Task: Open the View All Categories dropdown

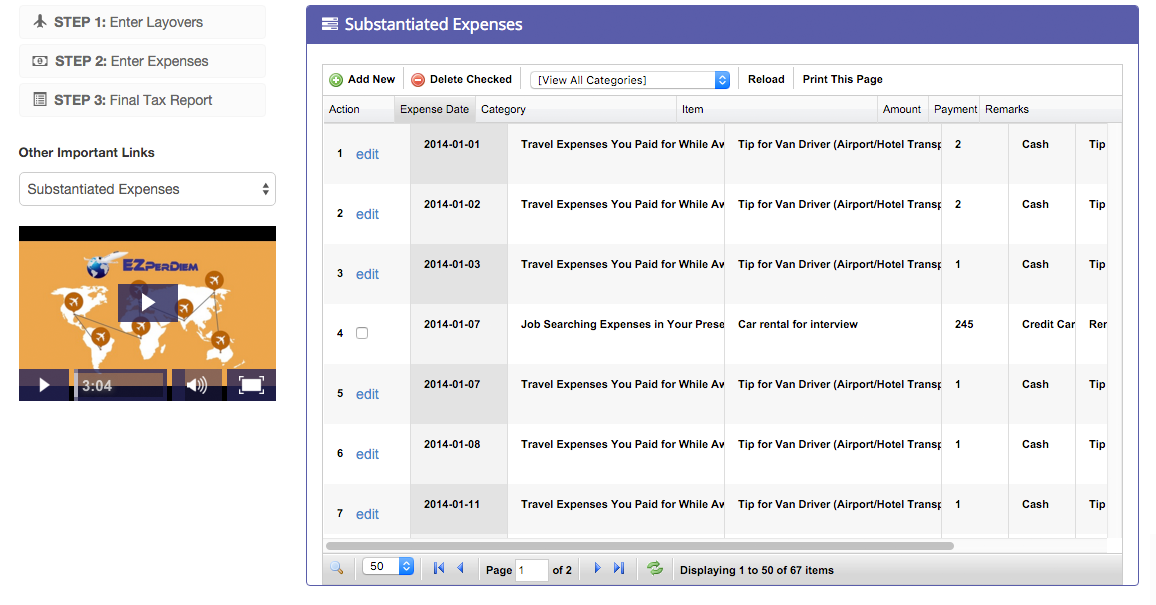Action: (630, 80)
